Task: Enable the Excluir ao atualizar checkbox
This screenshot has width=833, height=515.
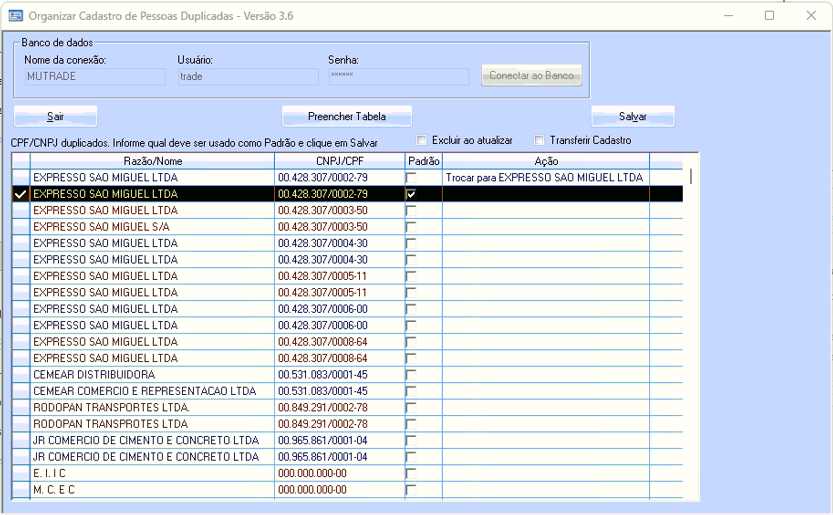Action: [422, 141]
